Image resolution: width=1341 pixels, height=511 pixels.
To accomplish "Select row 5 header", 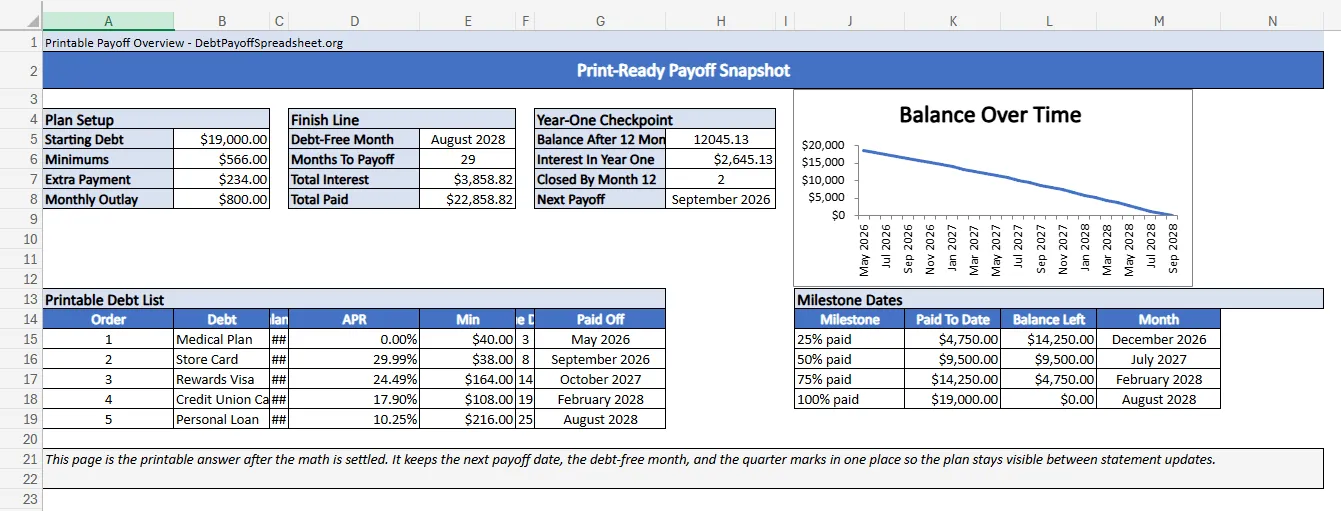I will [x=21, y=139].
